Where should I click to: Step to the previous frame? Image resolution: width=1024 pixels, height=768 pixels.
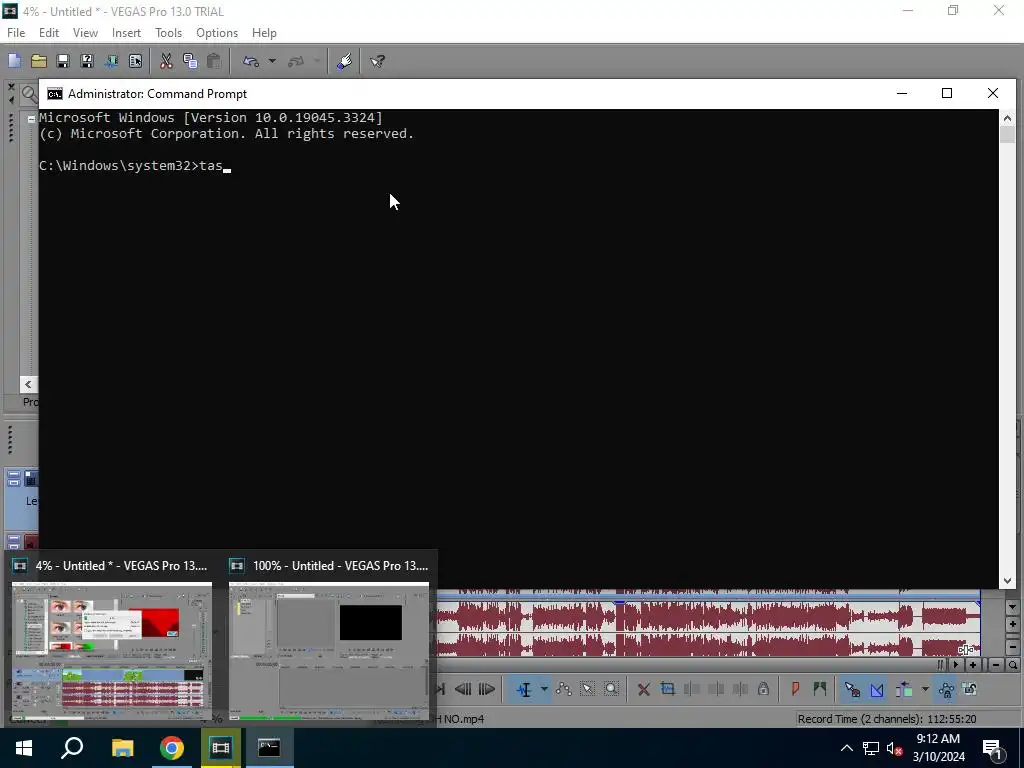(463, 689)
